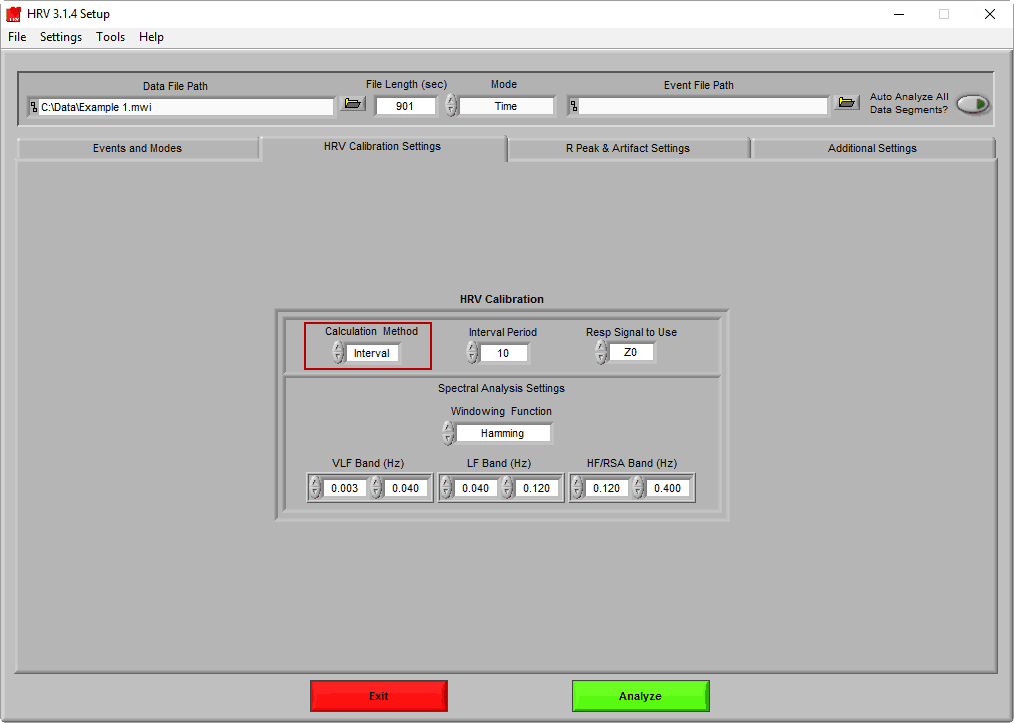
Task: Open the Mode selector showing Time
Action: pyautogui.click(x=506, y=106)
